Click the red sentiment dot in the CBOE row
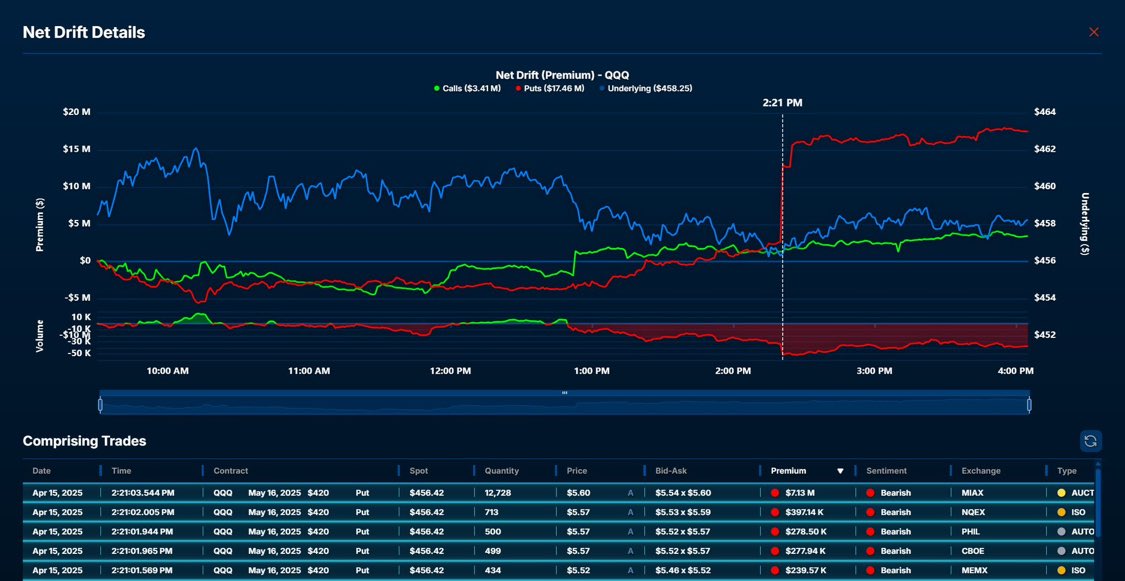This screenshot has height=581, width=1125. 870,550
